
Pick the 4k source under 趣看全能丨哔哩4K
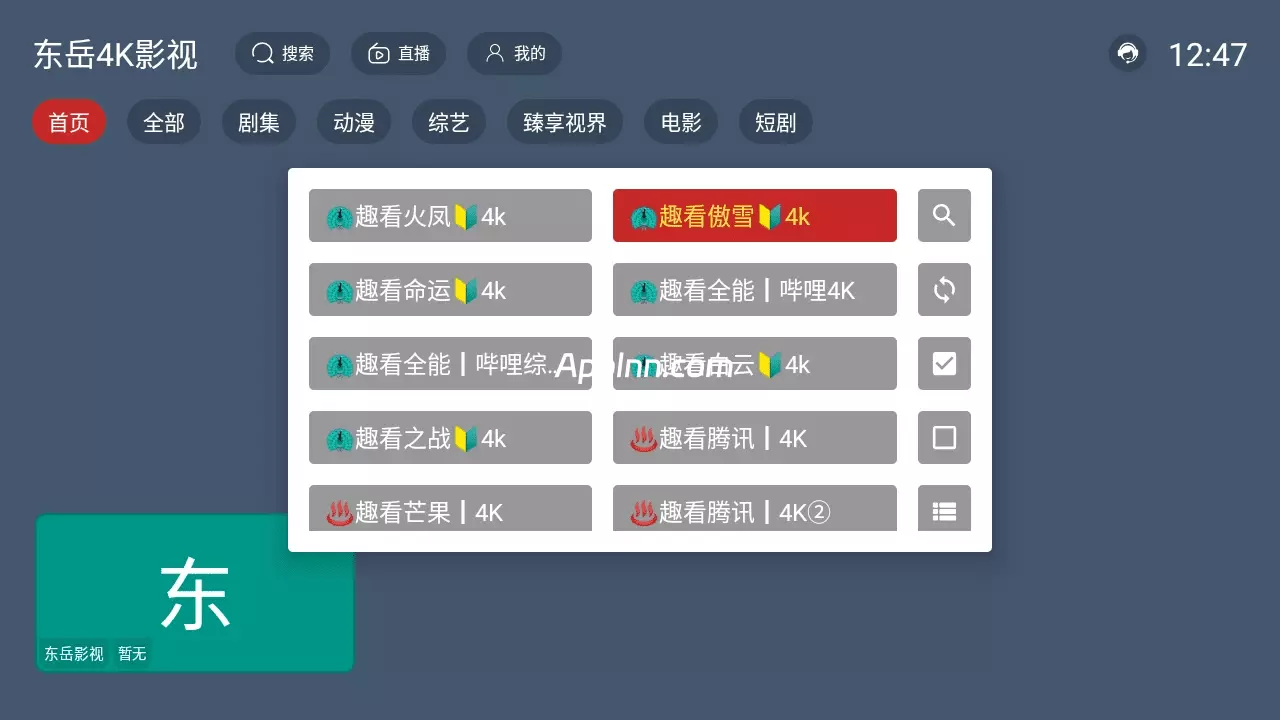coord(755,364)
